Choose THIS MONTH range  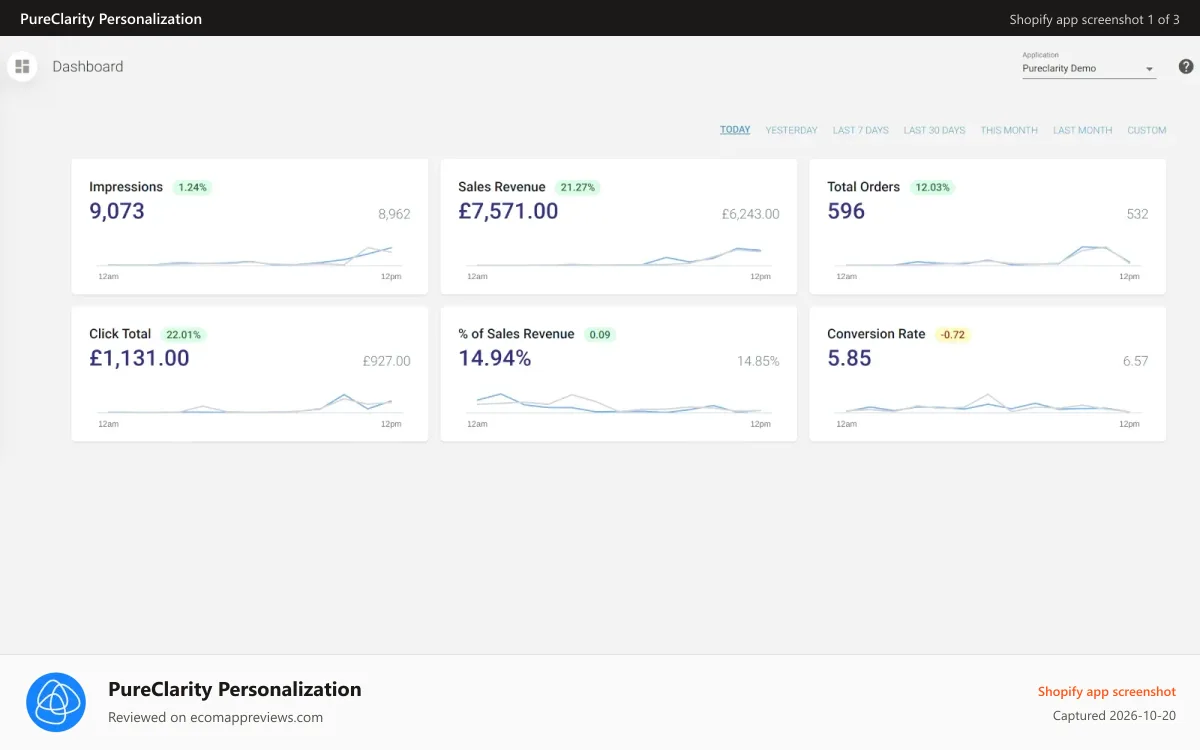point(1009,130)
